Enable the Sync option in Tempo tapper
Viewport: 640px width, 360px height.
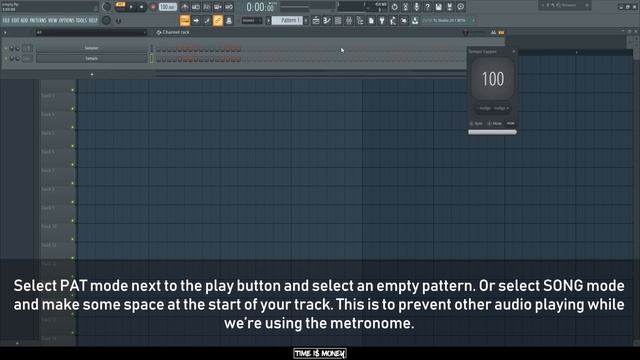[x=476, y=123]
